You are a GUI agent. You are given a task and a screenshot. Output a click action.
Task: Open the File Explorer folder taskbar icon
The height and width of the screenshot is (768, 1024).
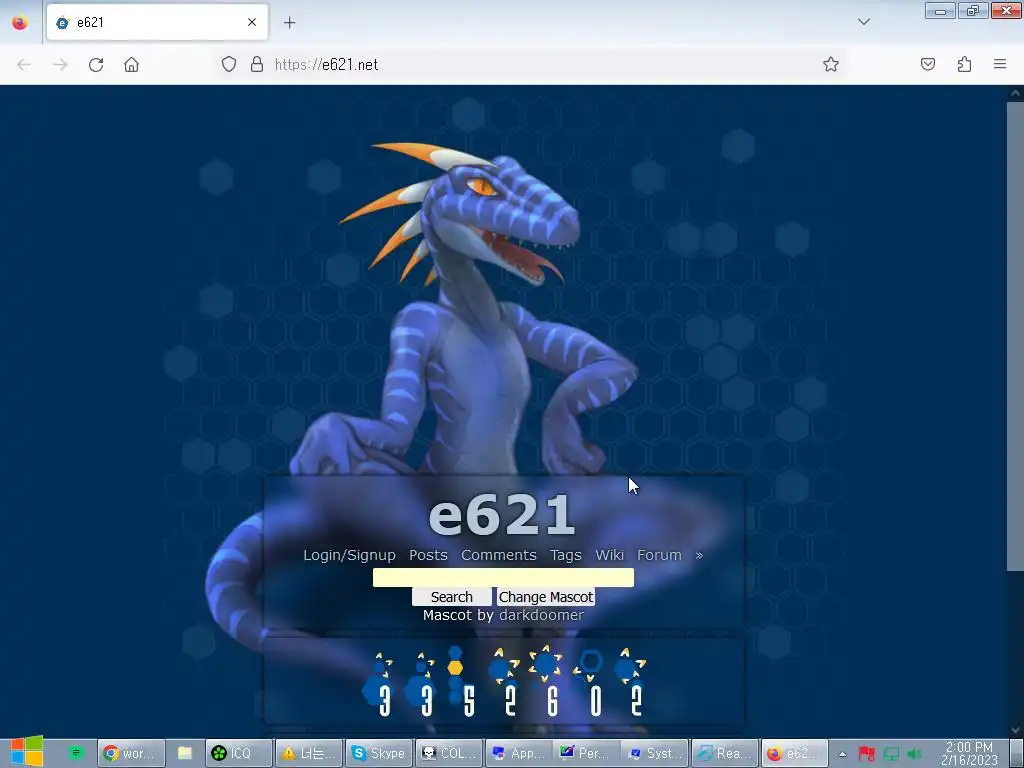[x=185, y=754]
